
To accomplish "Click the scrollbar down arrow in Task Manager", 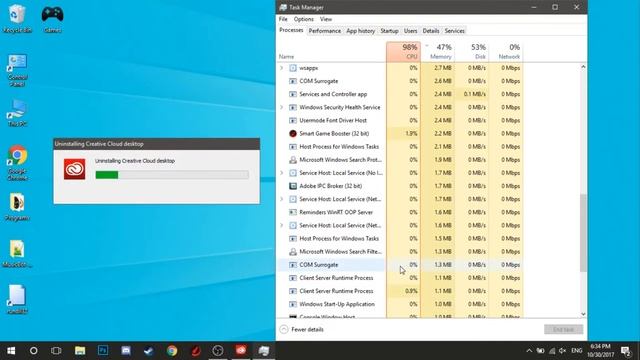I will pyautogui.click(x=583, y=314).
